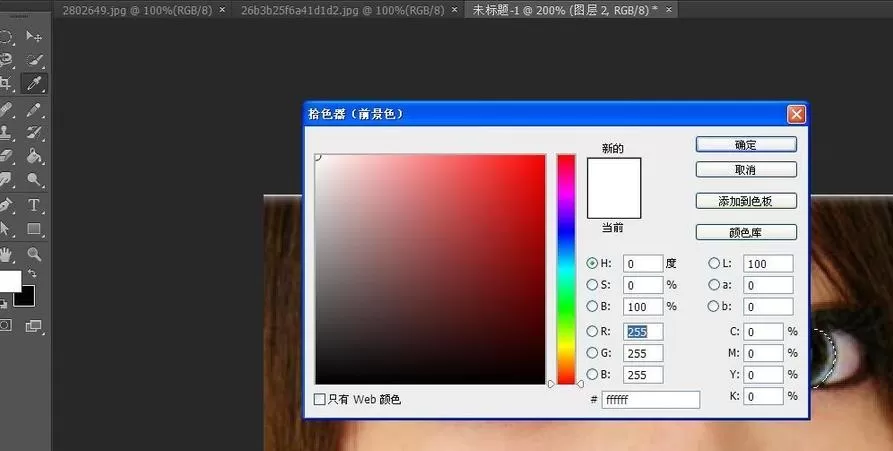
Task: Select the Lab a radio button
Action: tap(714, 285)
